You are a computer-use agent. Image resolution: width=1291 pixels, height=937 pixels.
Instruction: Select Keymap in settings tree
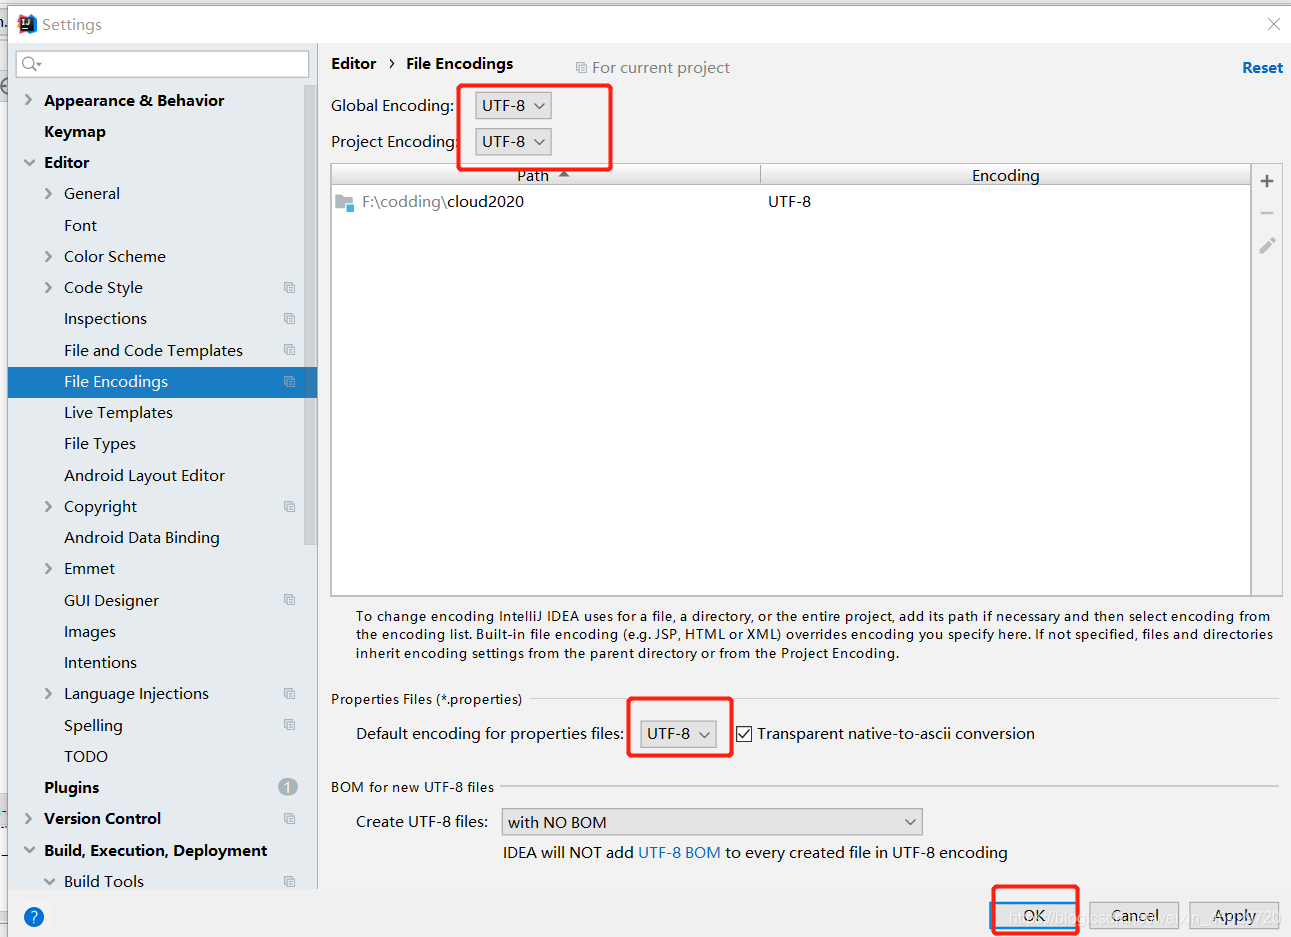pyautogui.click(x=75, y=132)
